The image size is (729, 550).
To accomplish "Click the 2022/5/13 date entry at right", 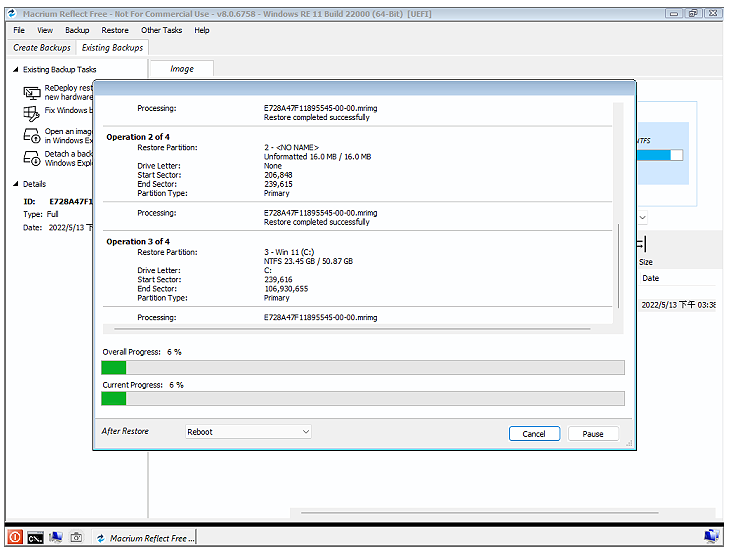I will tap(678, 305).
